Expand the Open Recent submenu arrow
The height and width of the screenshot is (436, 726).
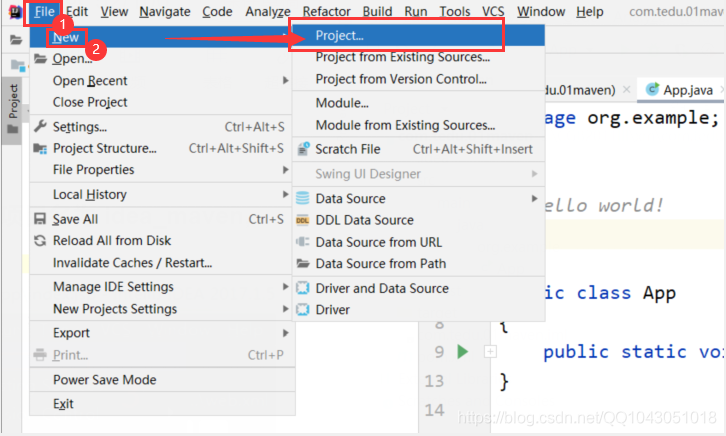tap(286, 81)
